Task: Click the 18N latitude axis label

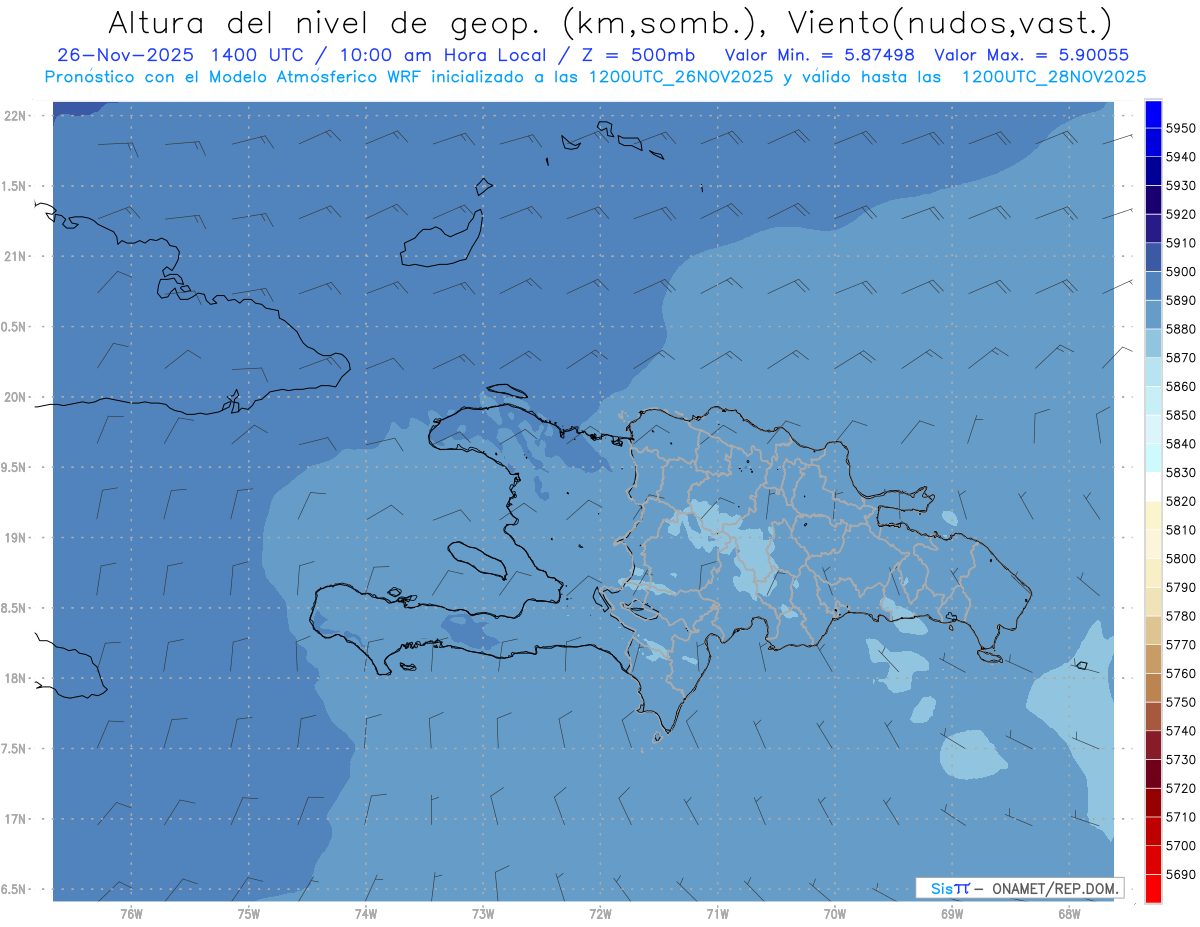Action: click(x=15, y=678)
